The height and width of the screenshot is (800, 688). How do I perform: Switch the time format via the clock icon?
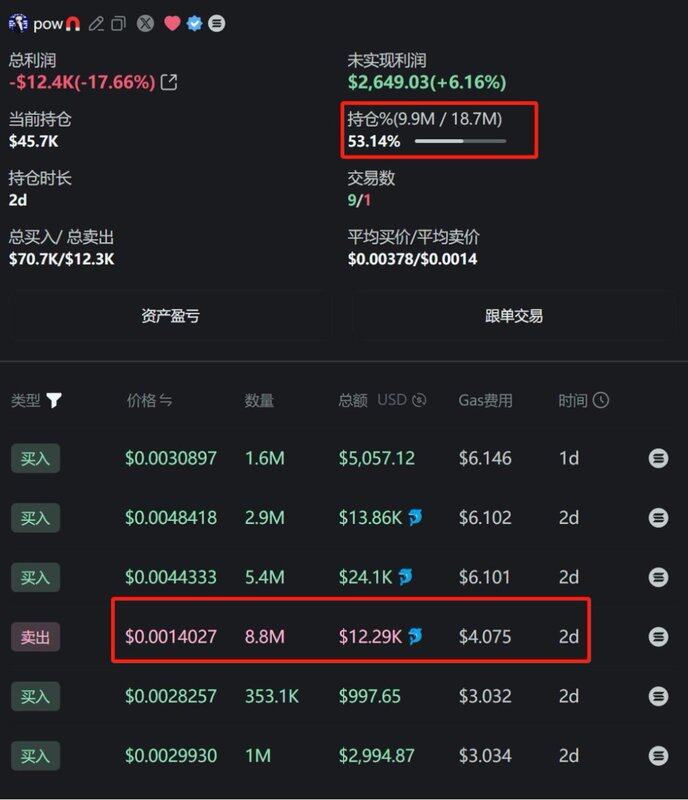click(x=601, y=400)
